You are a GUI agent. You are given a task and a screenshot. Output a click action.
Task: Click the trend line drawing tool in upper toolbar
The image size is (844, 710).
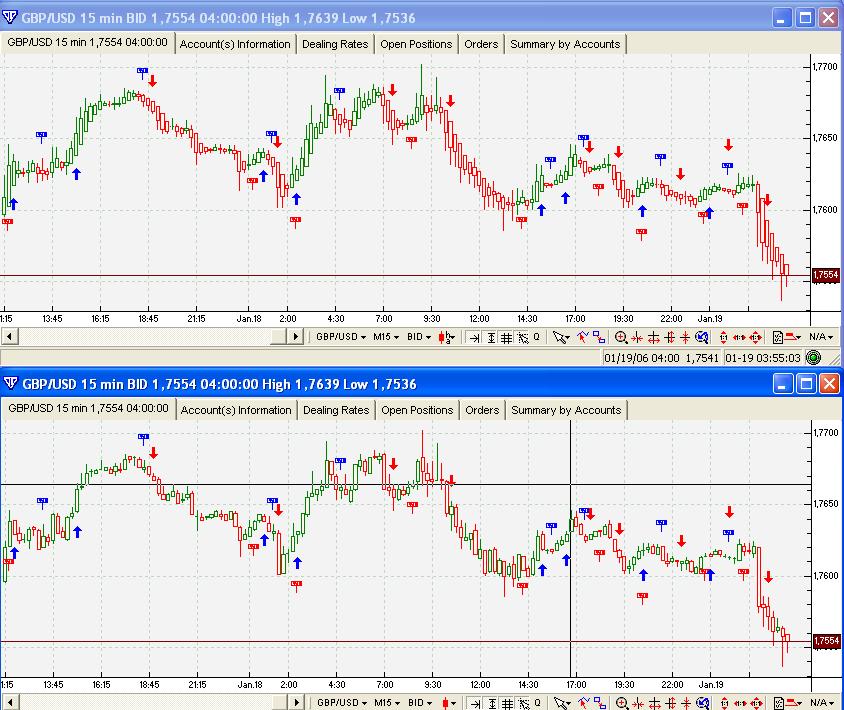pos(581,337)
